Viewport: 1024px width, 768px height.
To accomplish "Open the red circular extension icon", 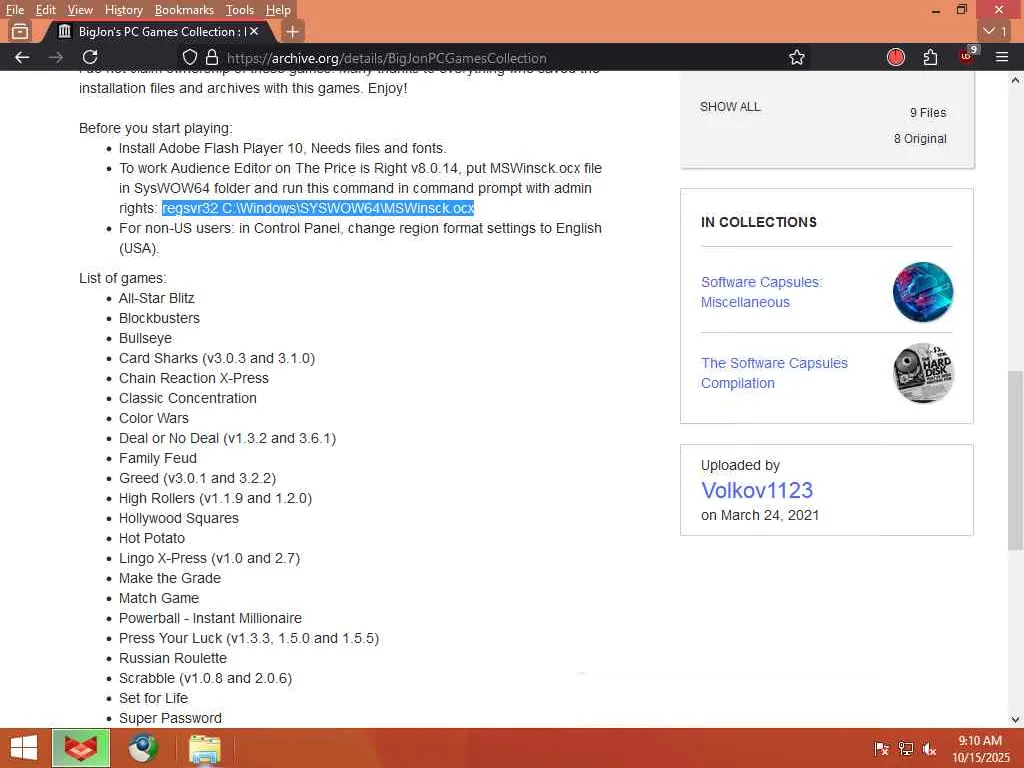I will click(x=895, y=57).
